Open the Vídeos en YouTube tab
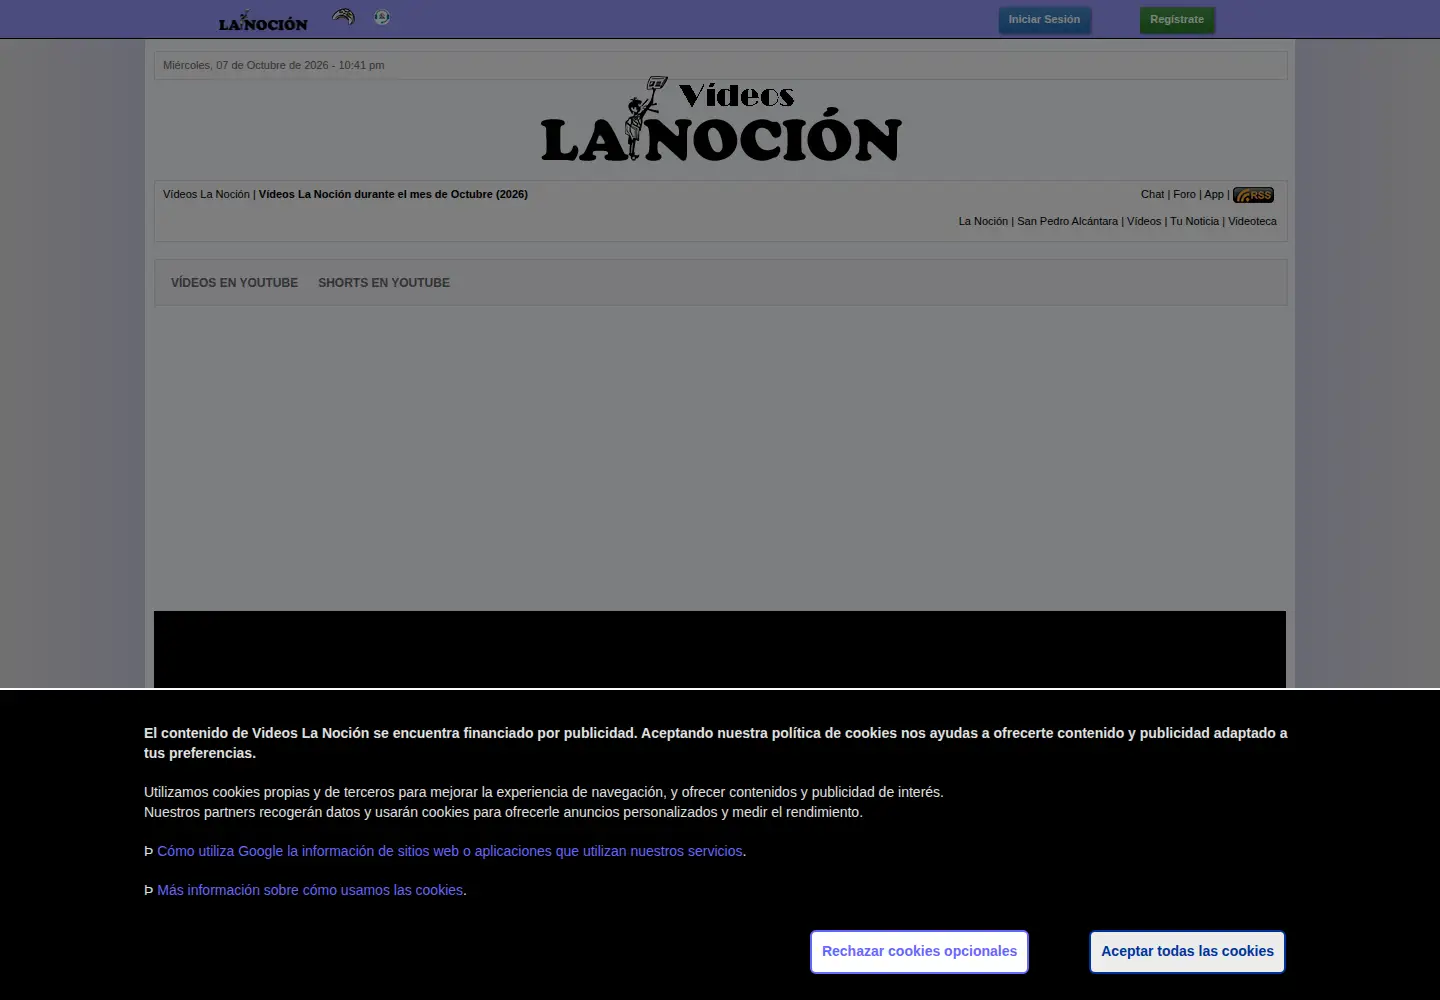The image size is (1440, 1000). tap(234, 283)
